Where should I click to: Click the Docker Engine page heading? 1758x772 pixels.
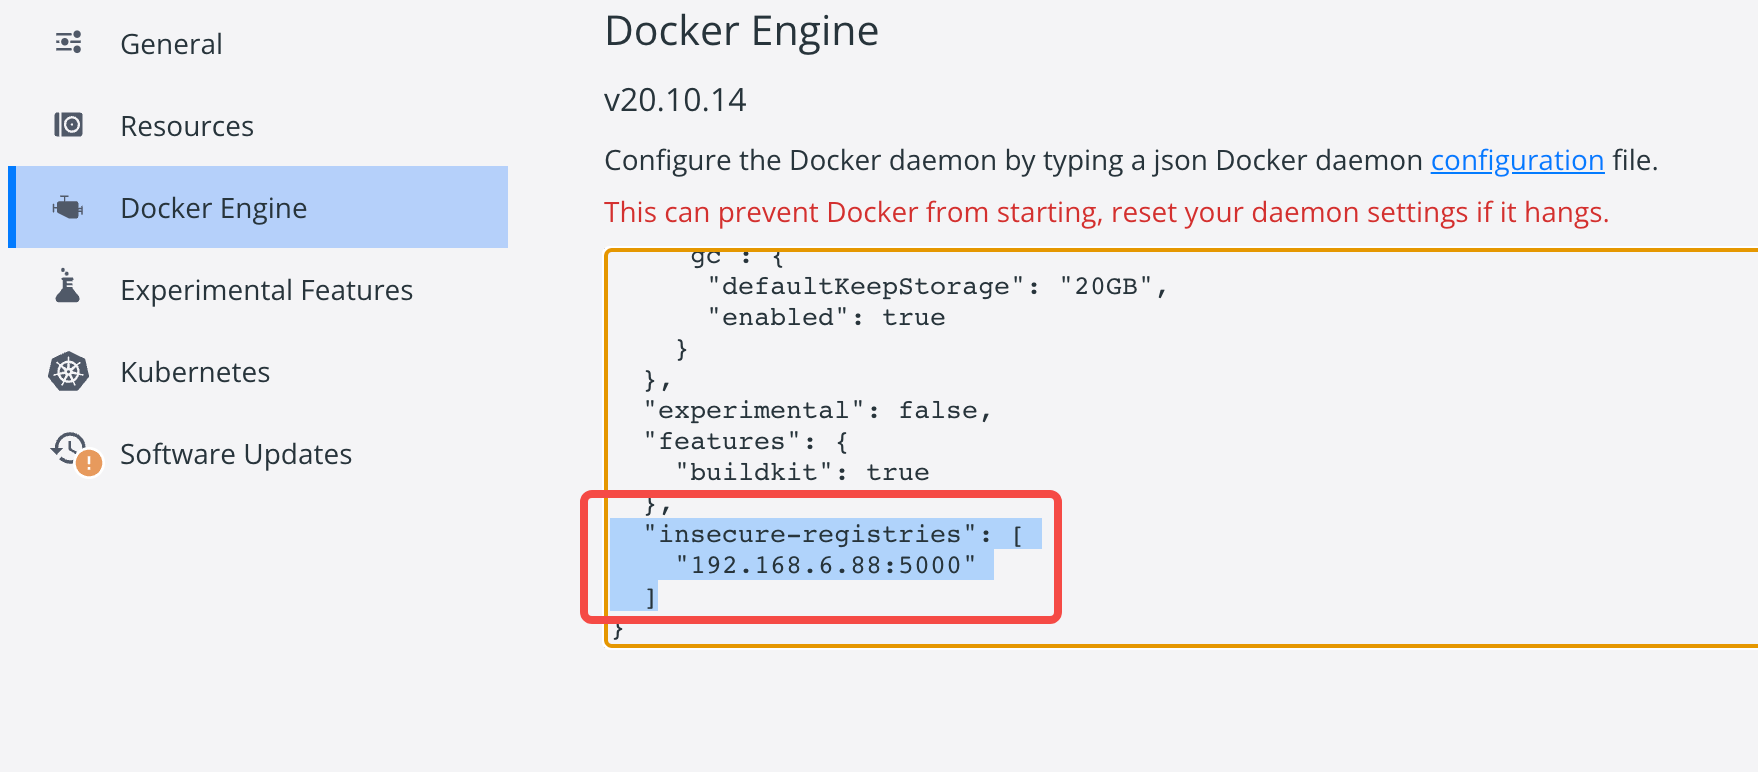click(x=742, y=31)
